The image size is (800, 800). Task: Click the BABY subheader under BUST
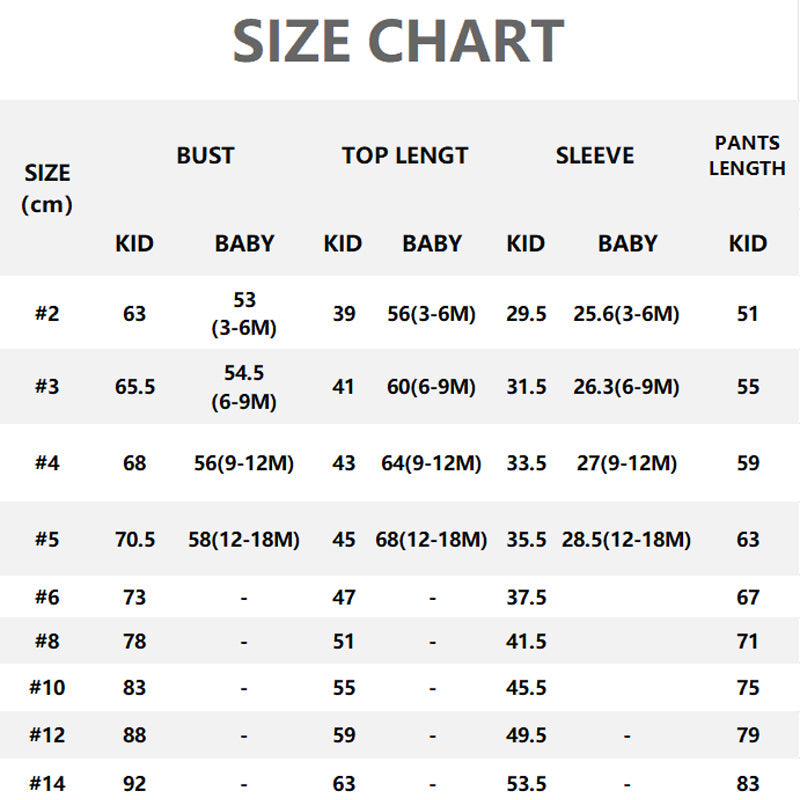244,243
